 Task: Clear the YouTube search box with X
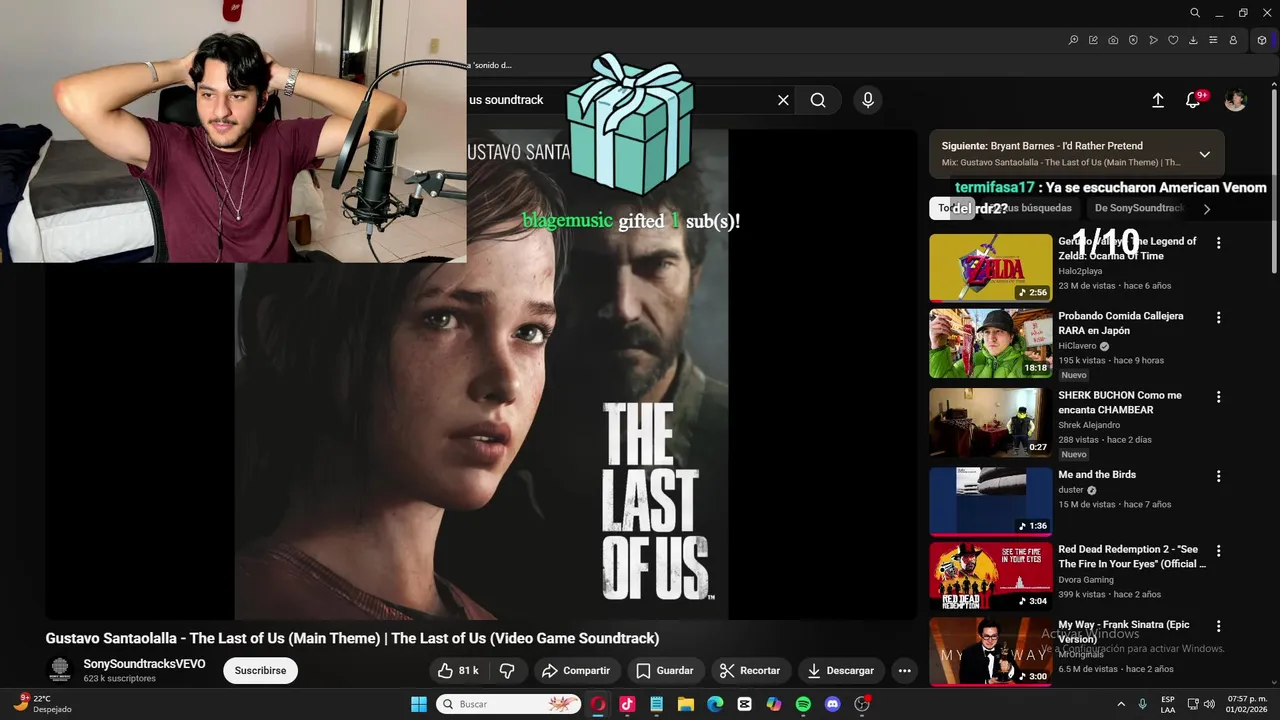783,100
